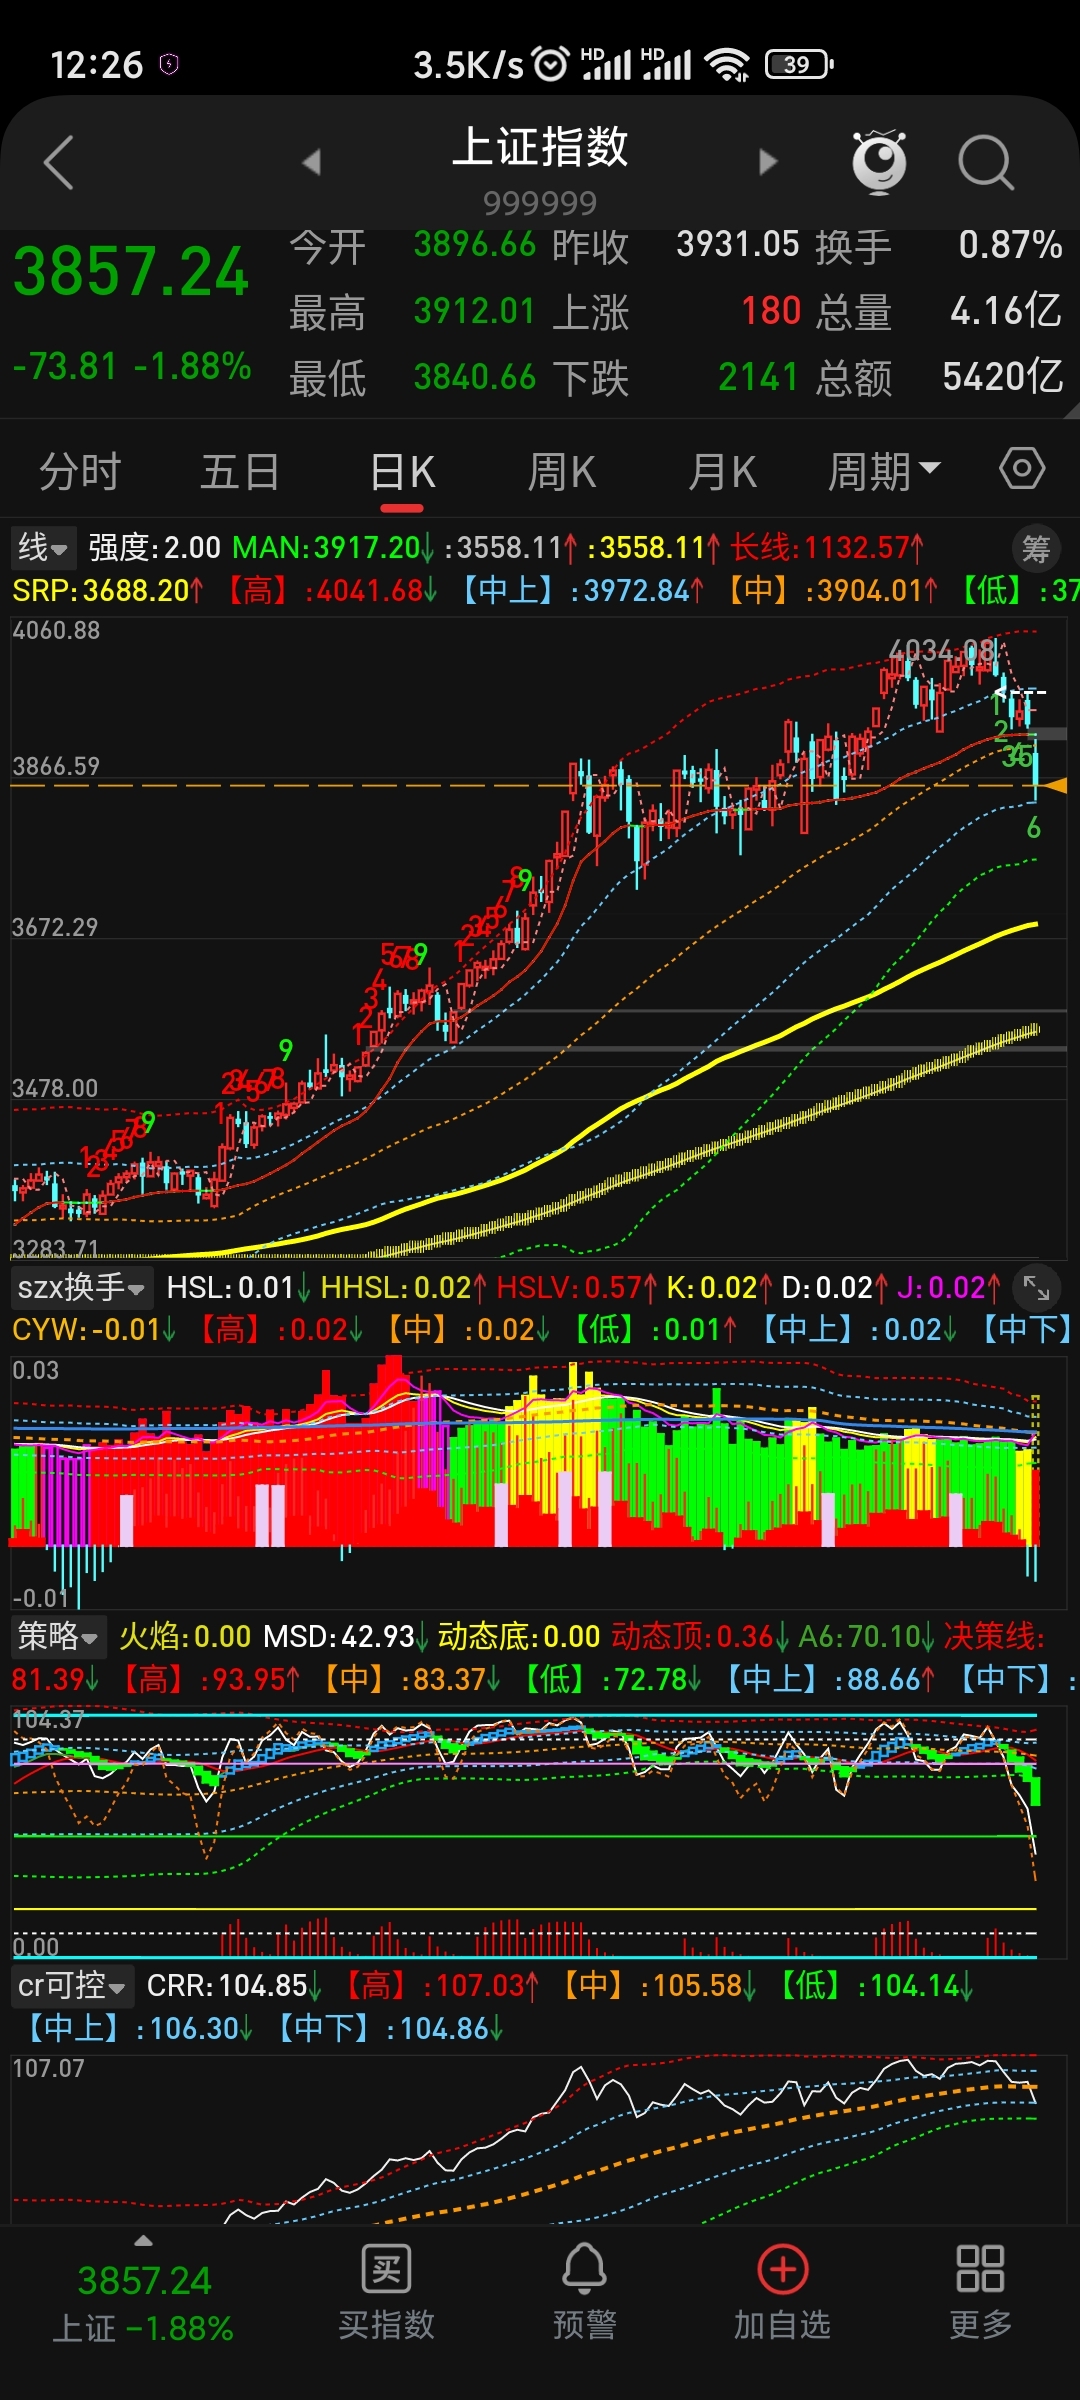Tap the current price 3857.24
Screen dimensions: 1080x2400
coord(131,272)
